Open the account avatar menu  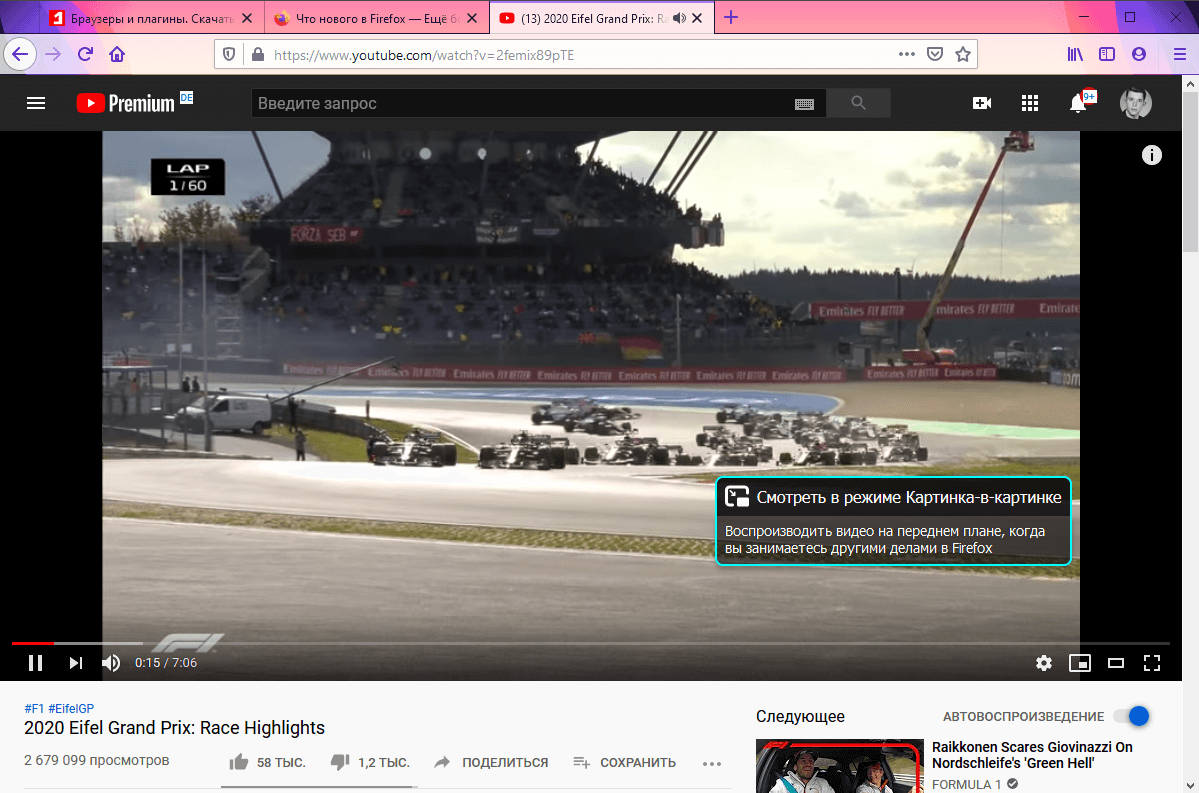click(1136, 103)
